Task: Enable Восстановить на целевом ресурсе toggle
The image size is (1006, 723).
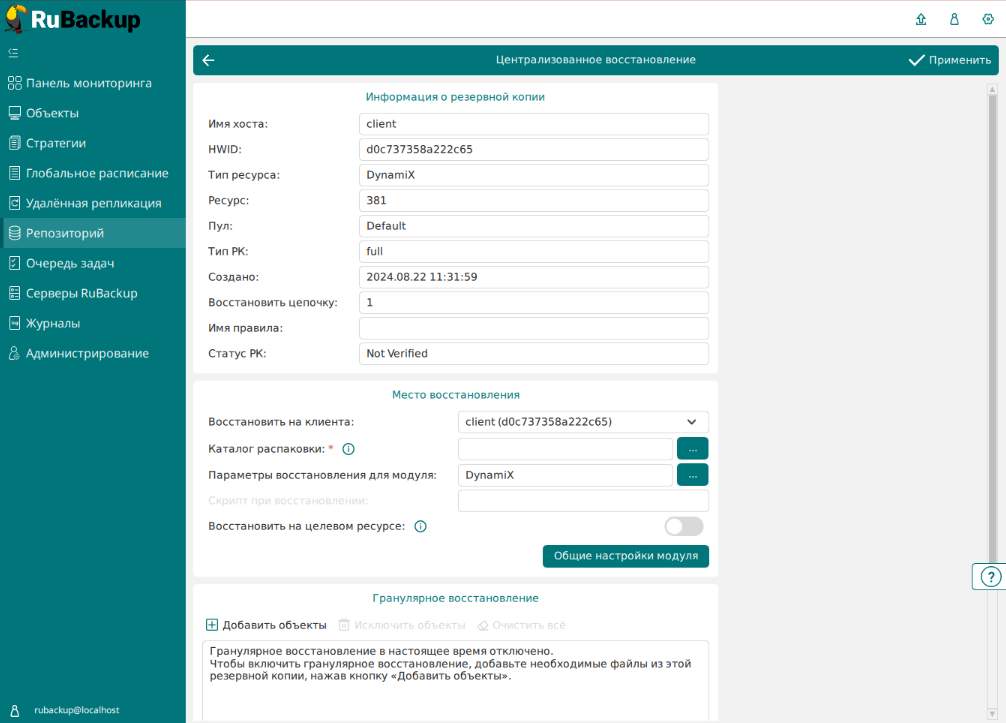Action: click(x=684, y=526)
